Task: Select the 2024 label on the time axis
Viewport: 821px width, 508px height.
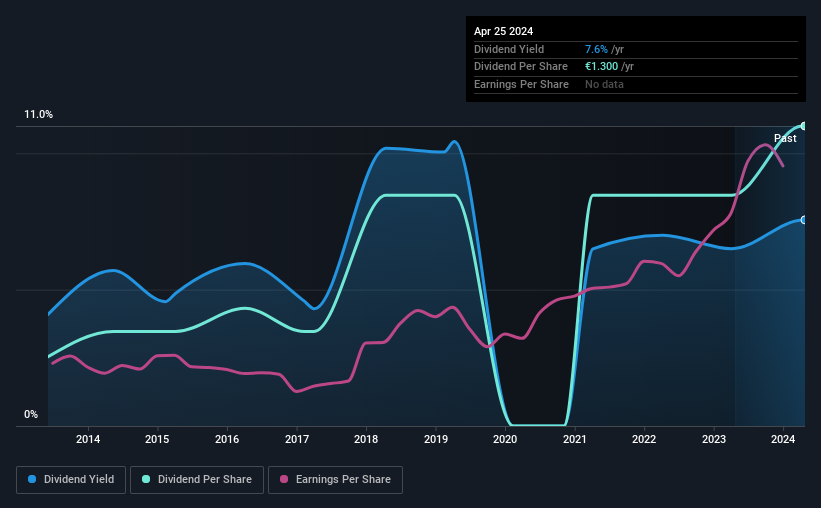Action: (783, 439)
